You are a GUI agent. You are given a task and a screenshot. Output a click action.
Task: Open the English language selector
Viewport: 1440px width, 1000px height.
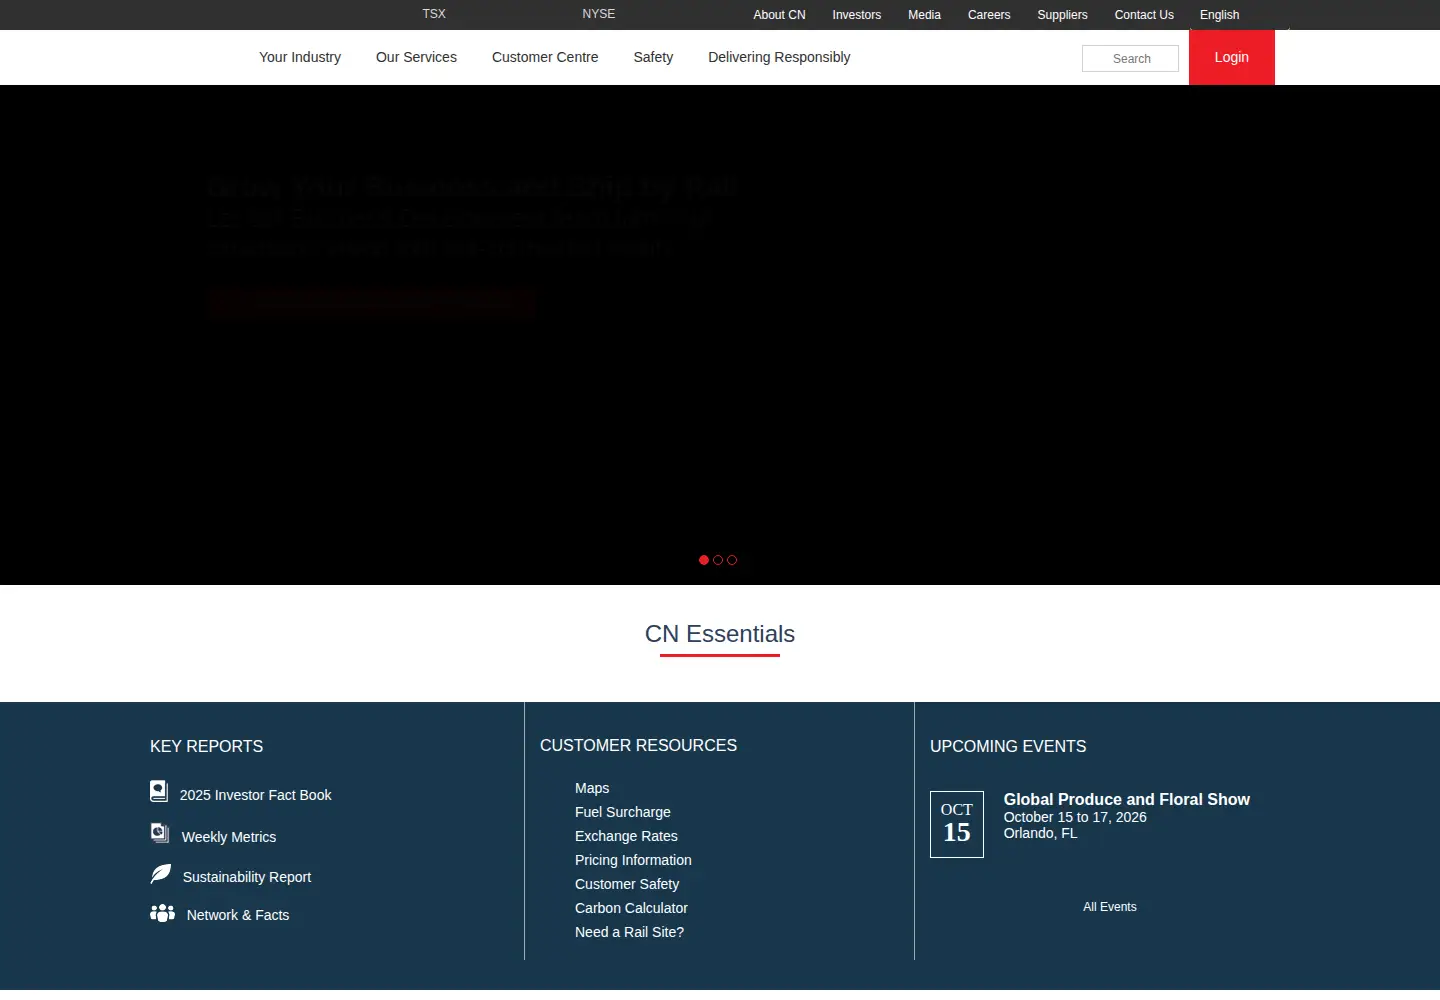point(1219,15)
